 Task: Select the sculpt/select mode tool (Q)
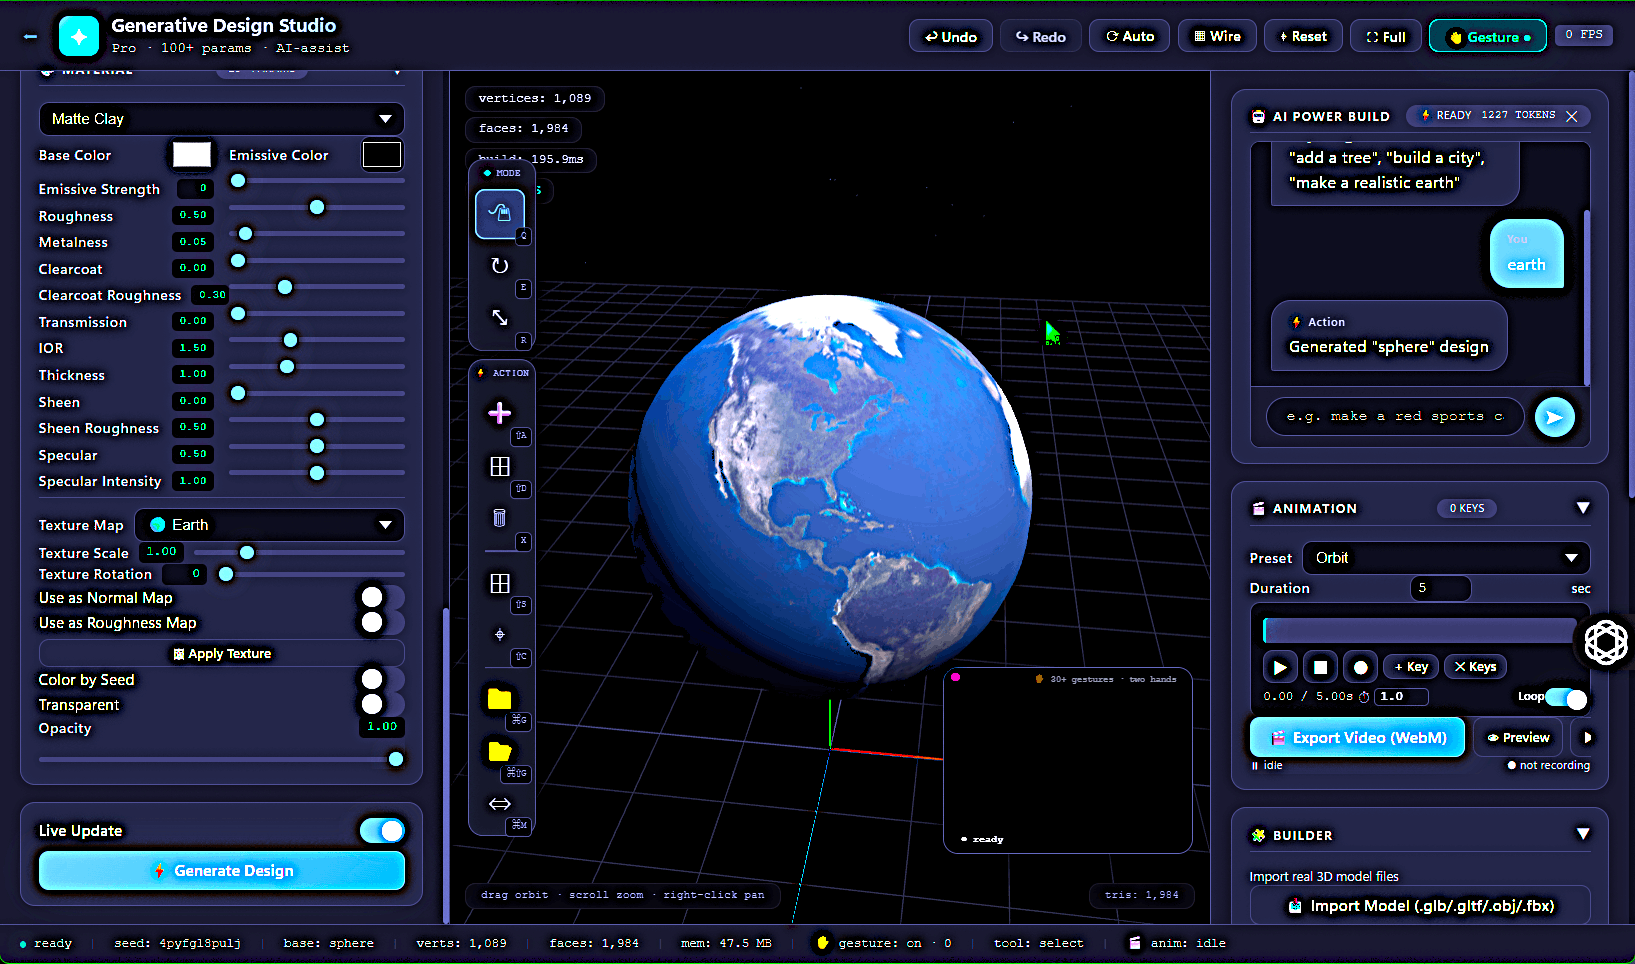click(500, 213)
